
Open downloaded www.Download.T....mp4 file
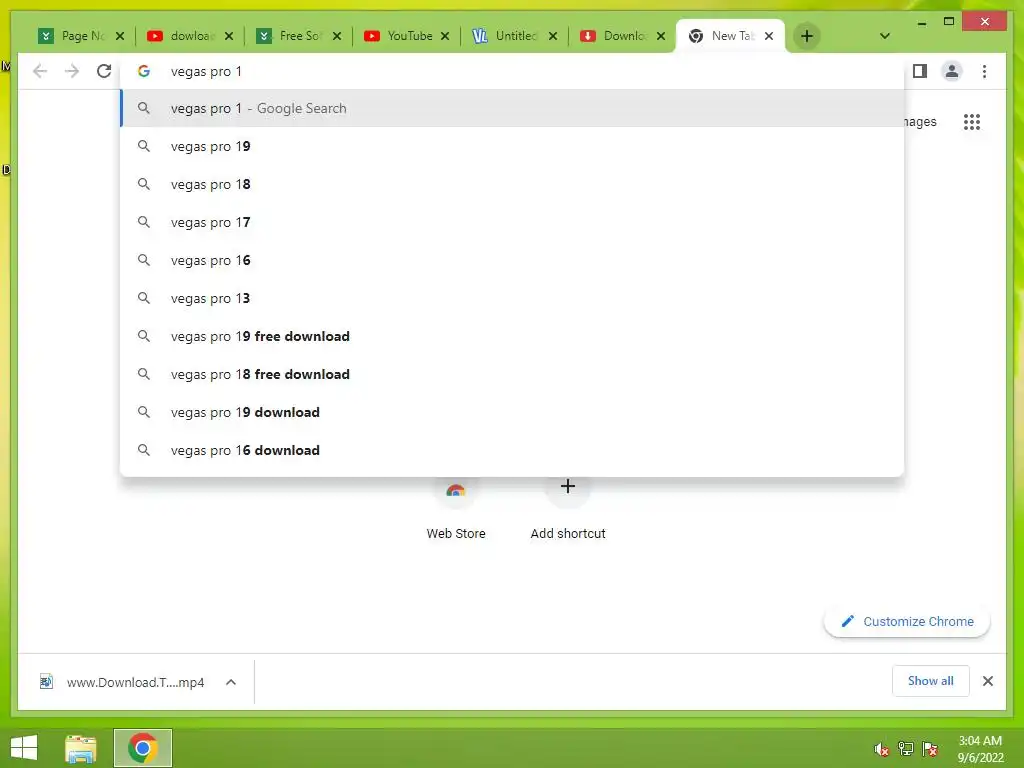(123, 682)
